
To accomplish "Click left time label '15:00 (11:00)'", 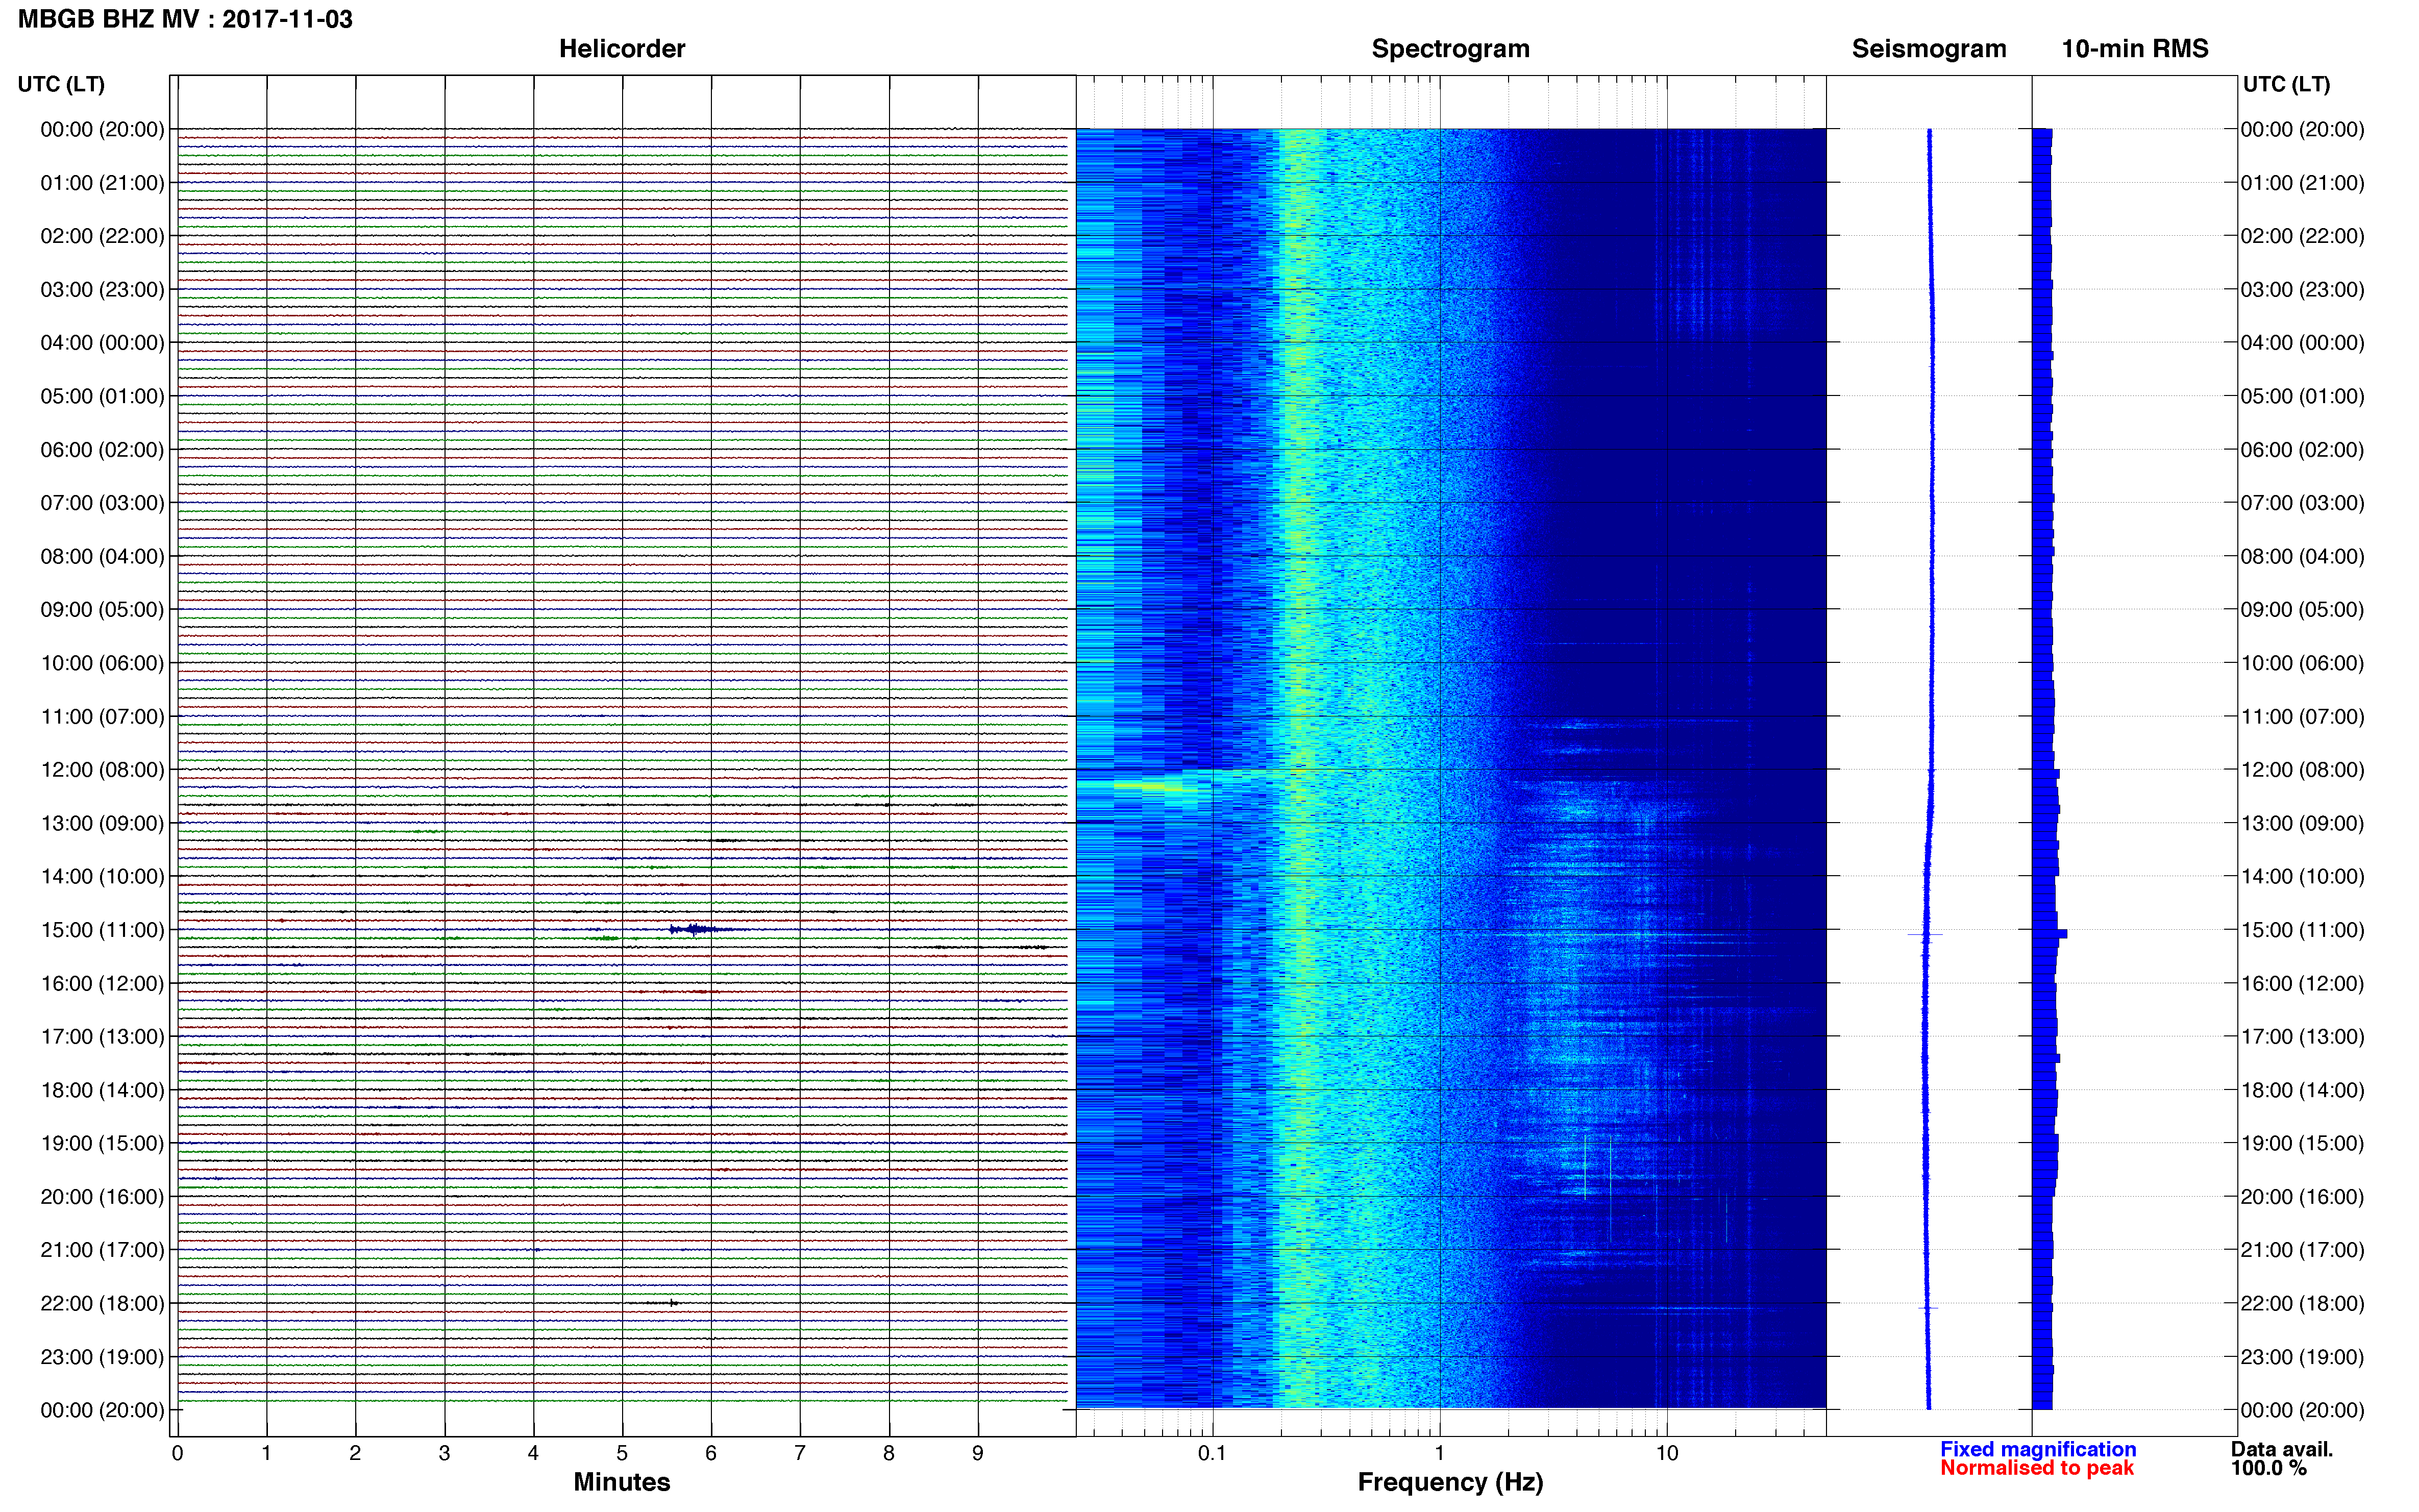I will click(102, 930).
